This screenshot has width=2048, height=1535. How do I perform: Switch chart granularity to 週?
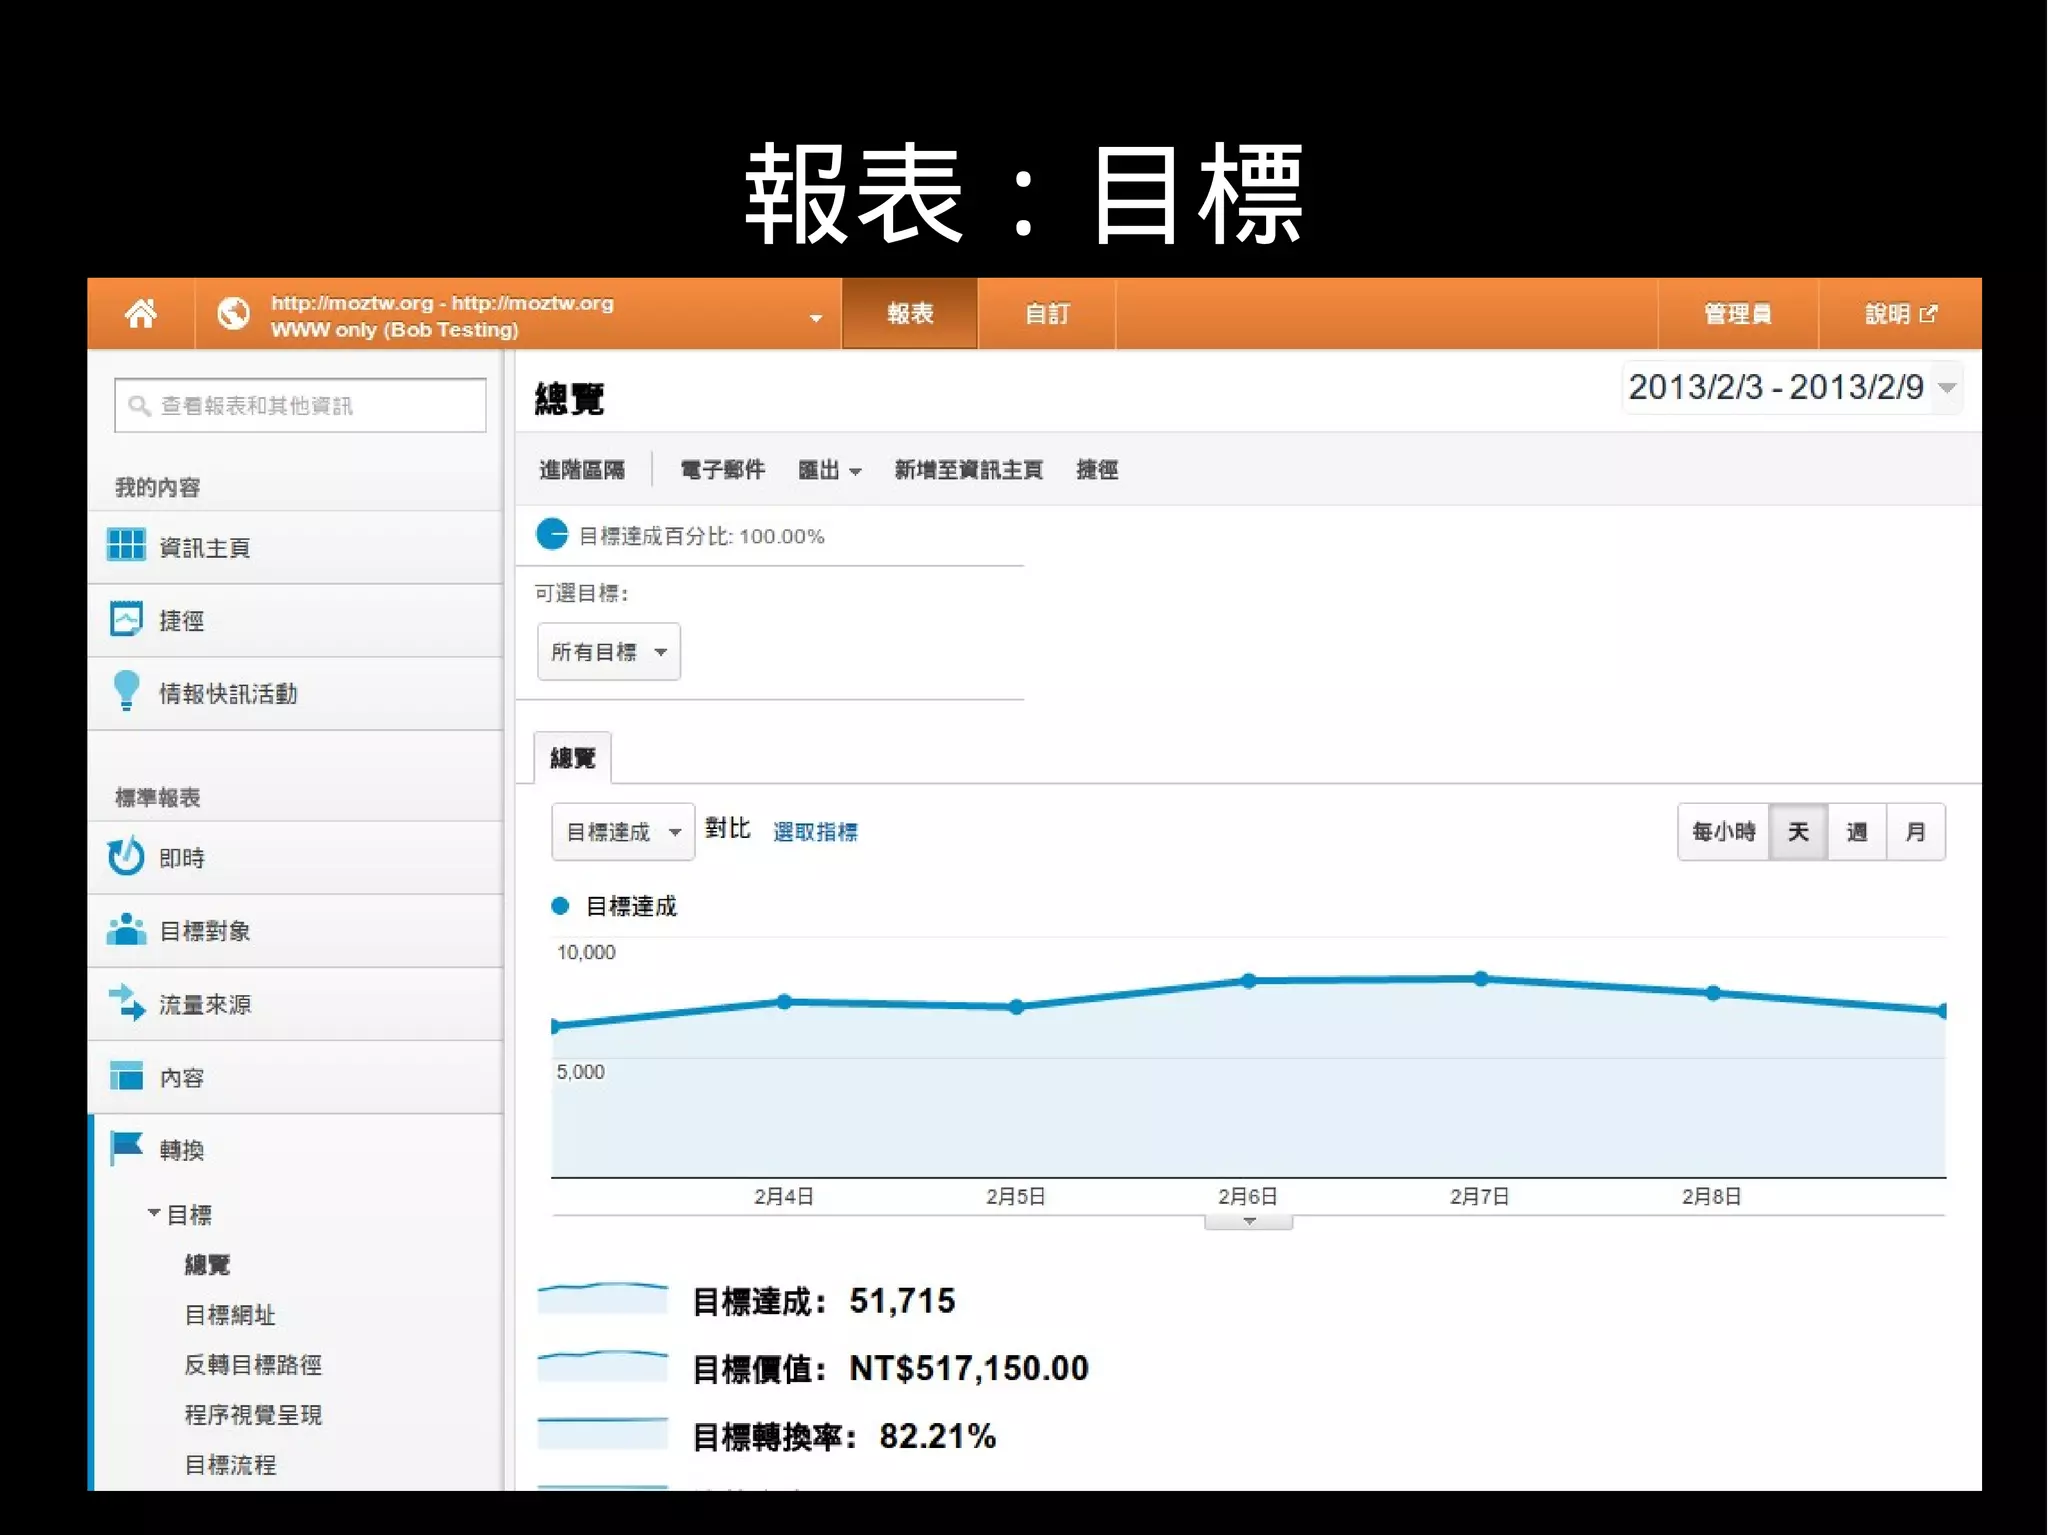point(1857,832)
